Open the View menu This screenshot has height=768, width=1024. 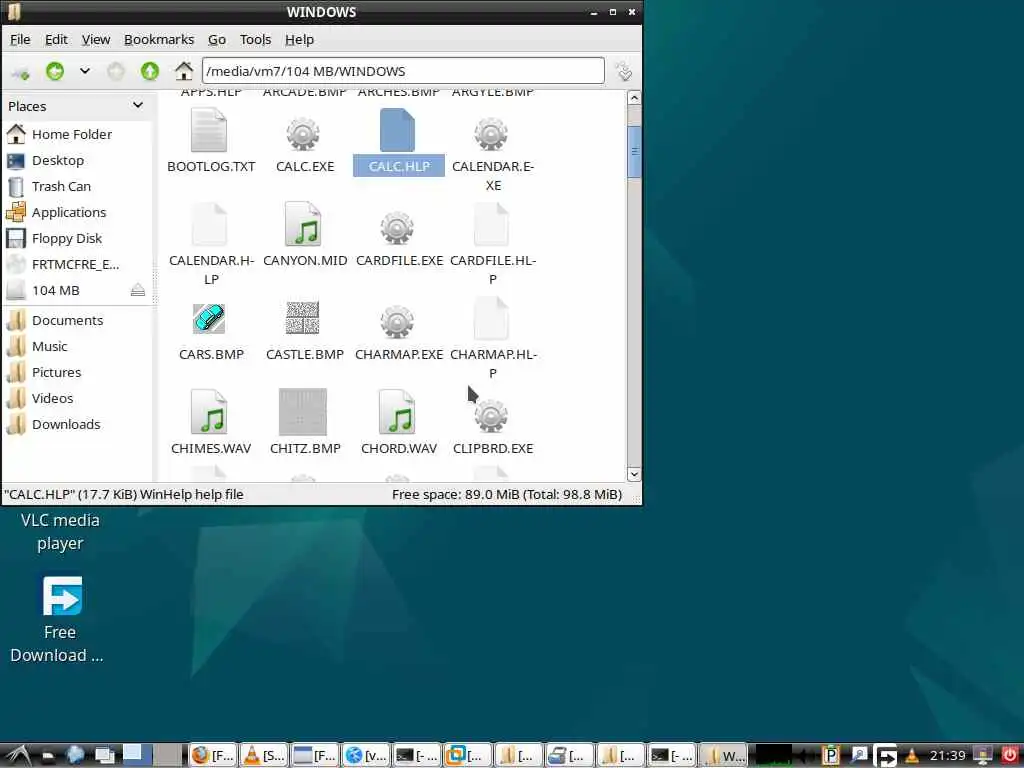95,40
